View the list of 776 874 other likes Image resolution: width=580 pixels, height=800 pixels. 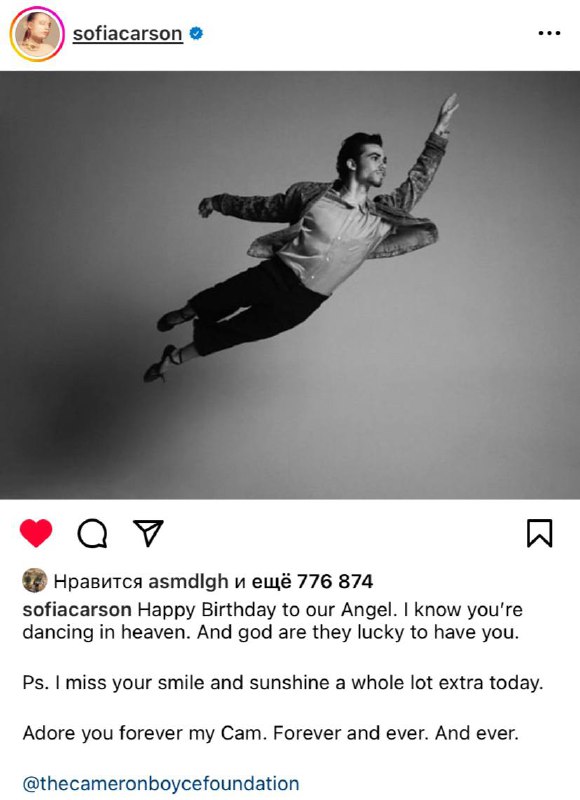(x=313, y=582)
